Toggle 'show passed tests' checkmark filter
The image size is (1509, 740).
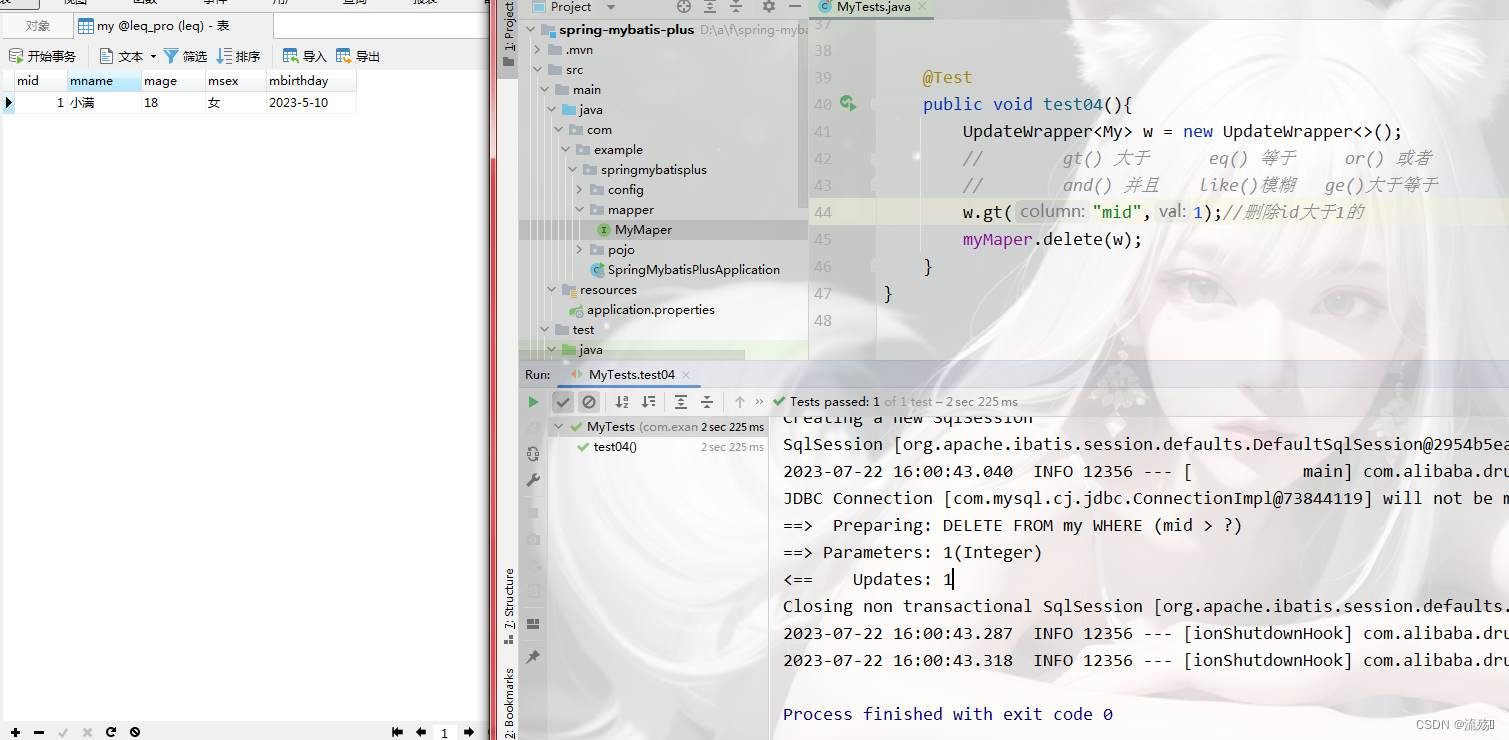pyautogui.click(x=562, y=401)
